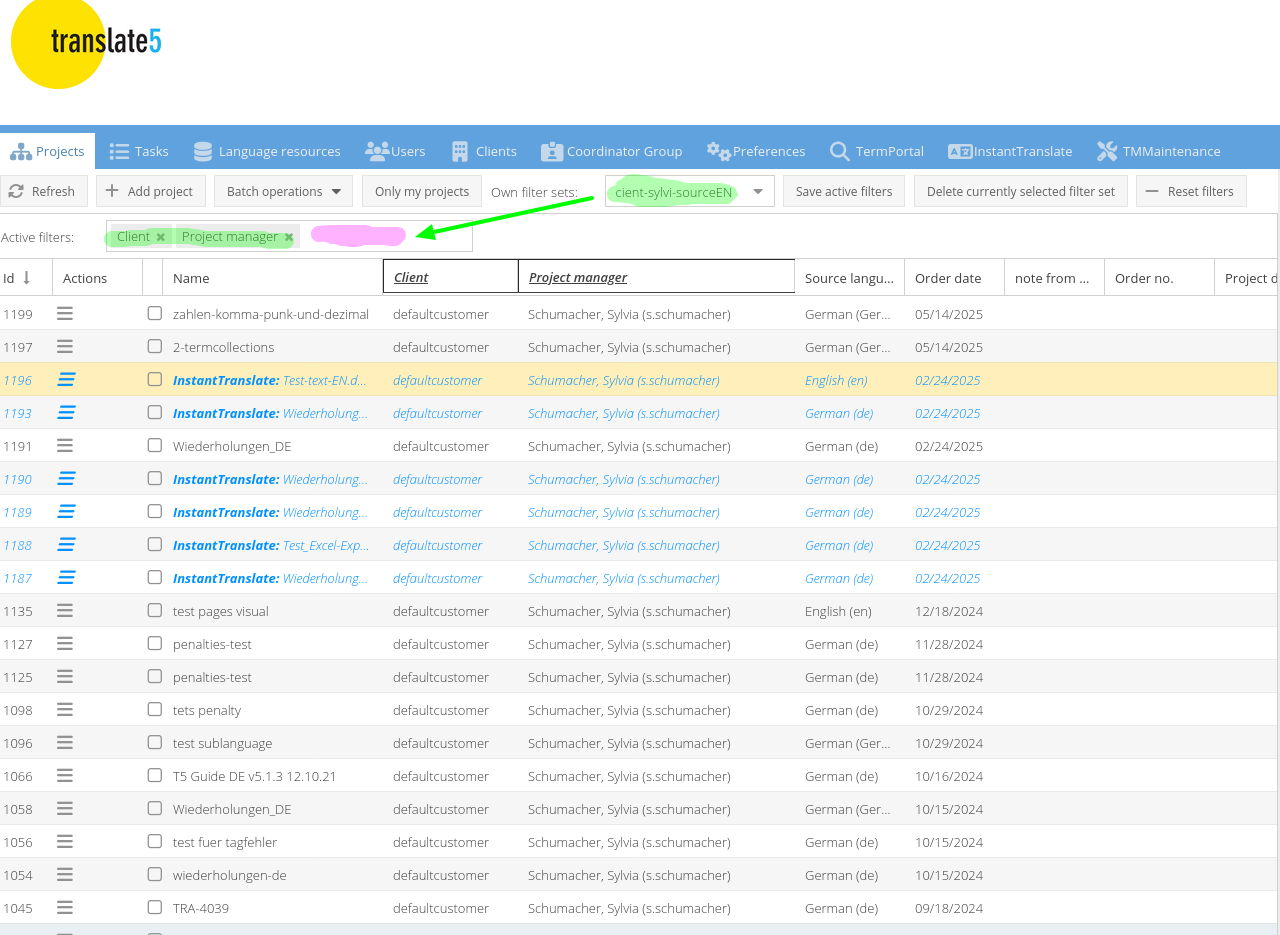1280x935 pixels.
Task: Click Save active filters button
Action: (x=844, y=191)
